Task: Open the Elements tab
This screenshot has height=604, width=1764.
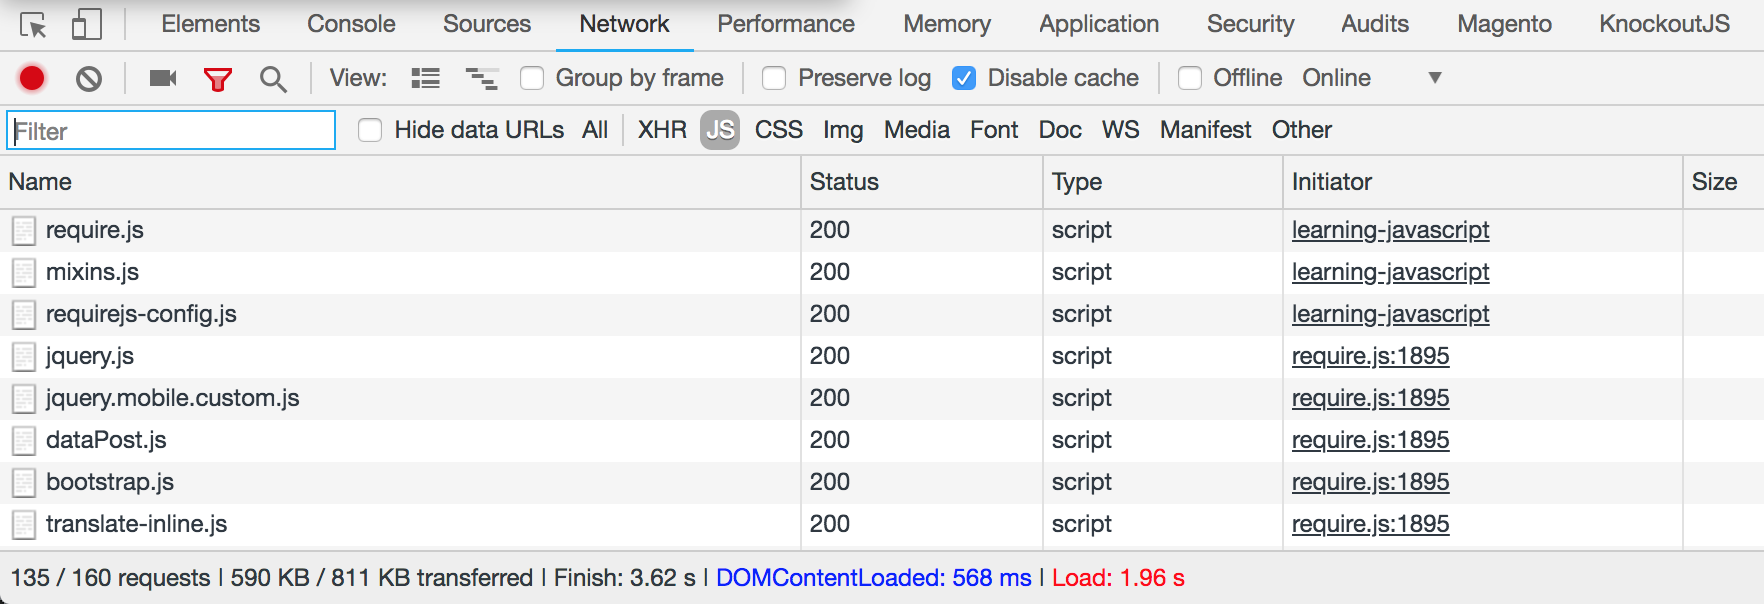Action: (211, 24)
